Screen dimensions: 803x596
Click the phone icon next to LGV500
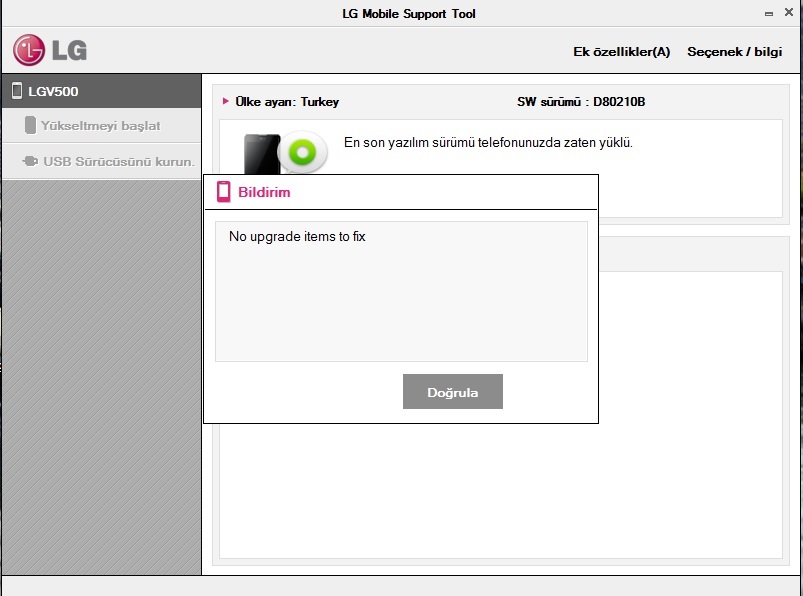click(x=17, y=91)
